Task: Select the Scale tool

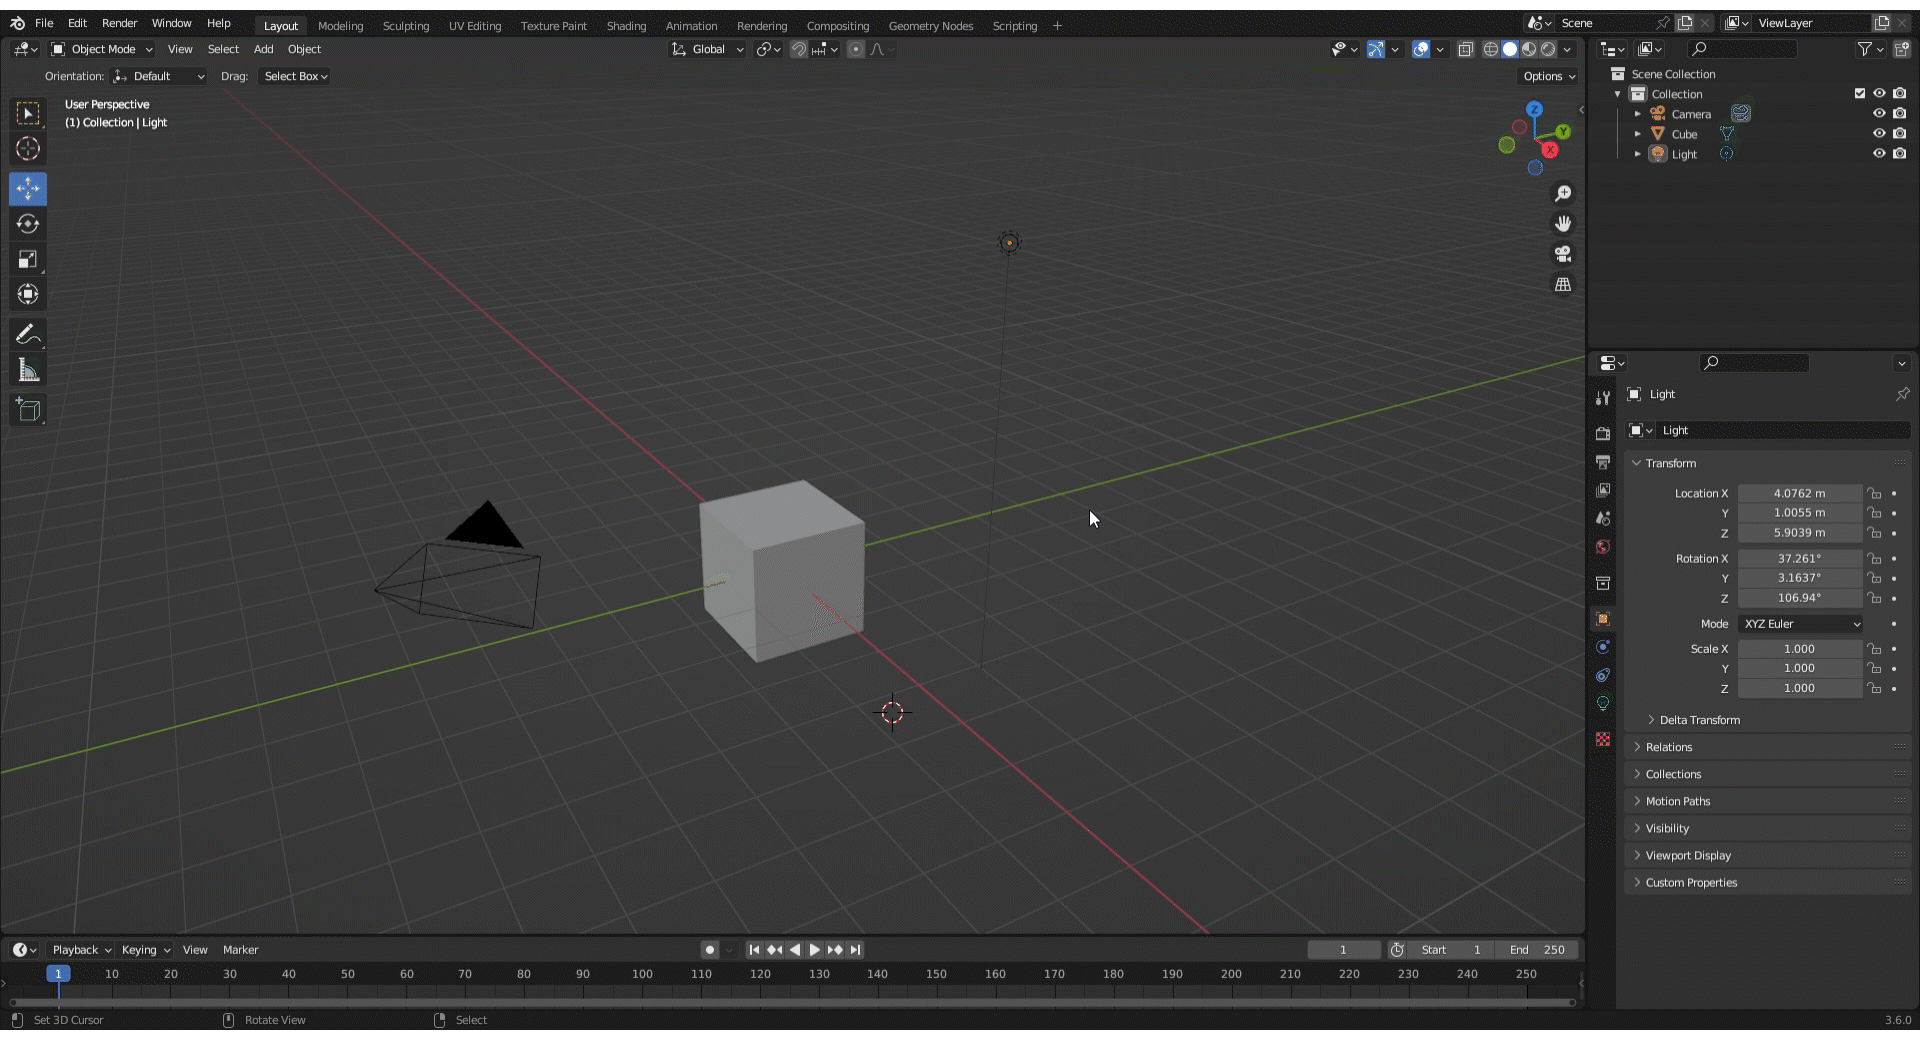Action: 28,260
